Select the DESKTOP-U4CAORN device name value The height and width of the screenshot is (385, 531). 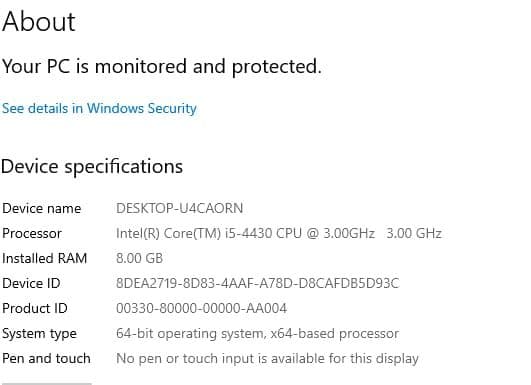pyautogui.click(x=179, y=208)
